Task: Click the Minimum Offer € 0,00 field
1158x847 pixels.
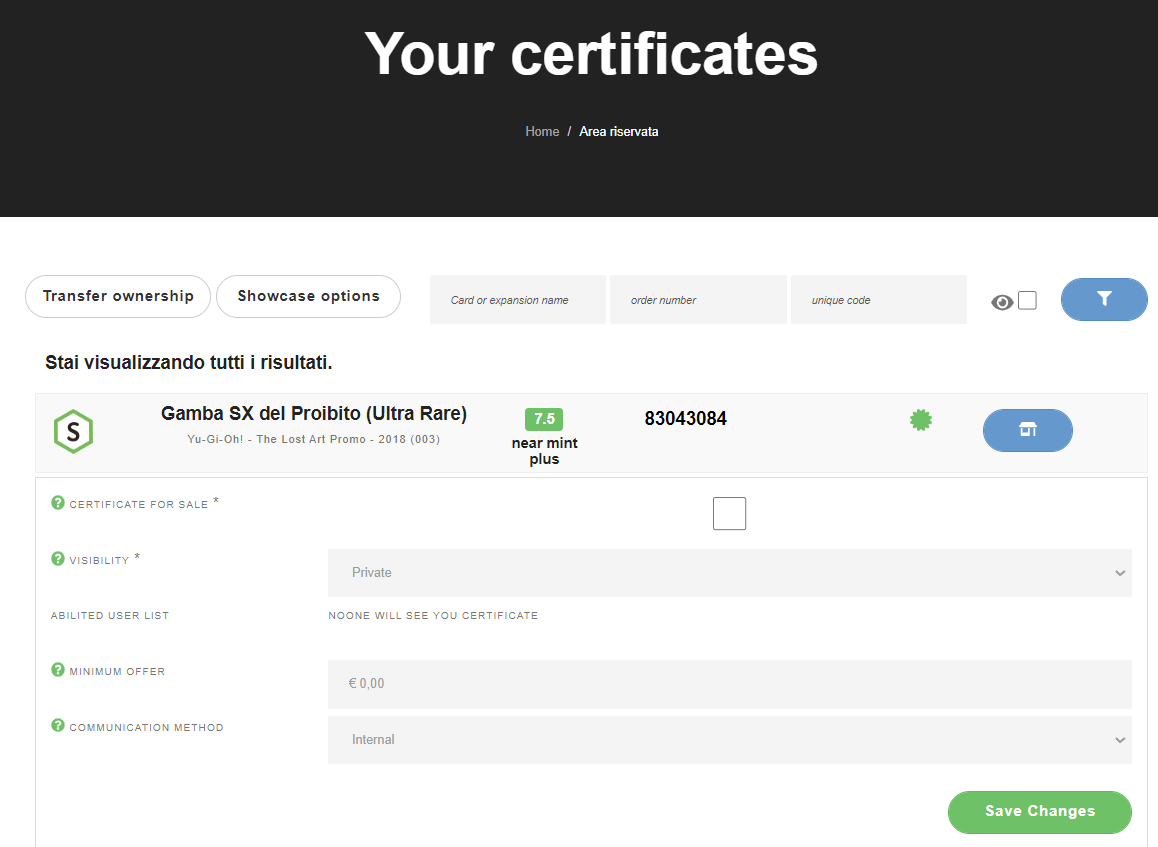Action: pos(730,685)
